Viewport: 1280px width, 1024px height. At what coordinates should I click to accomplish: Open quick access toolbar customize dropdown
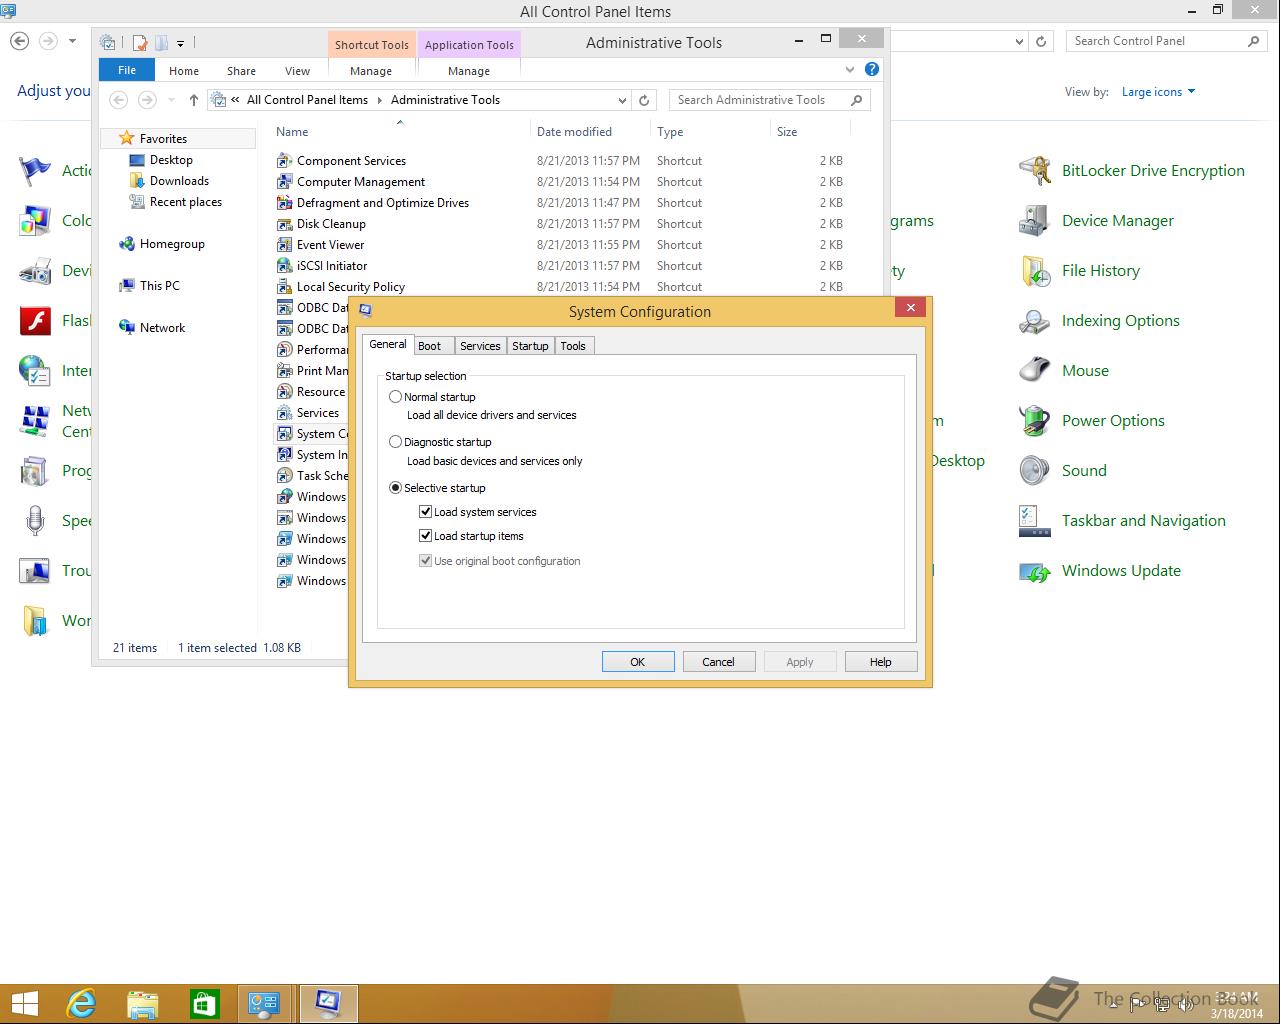pos(181,43)
